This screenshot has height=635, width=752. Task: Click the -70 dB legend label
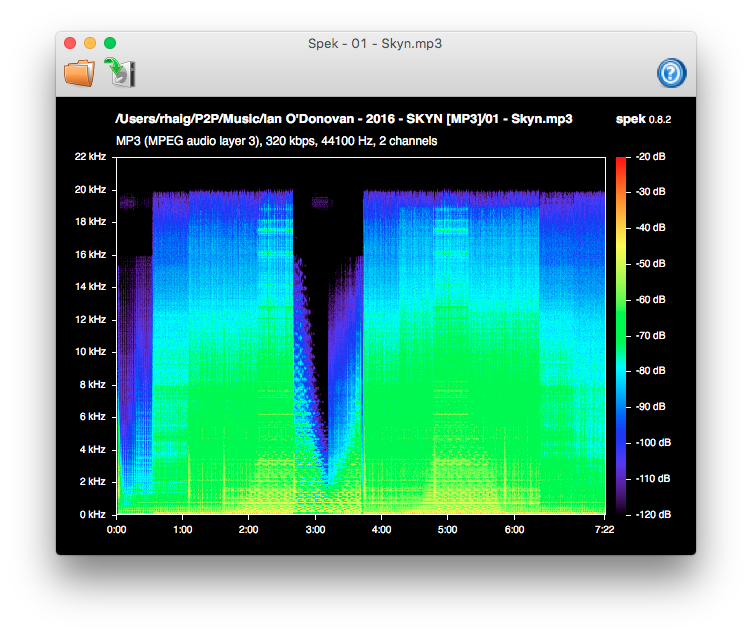(x=650, y=335)
